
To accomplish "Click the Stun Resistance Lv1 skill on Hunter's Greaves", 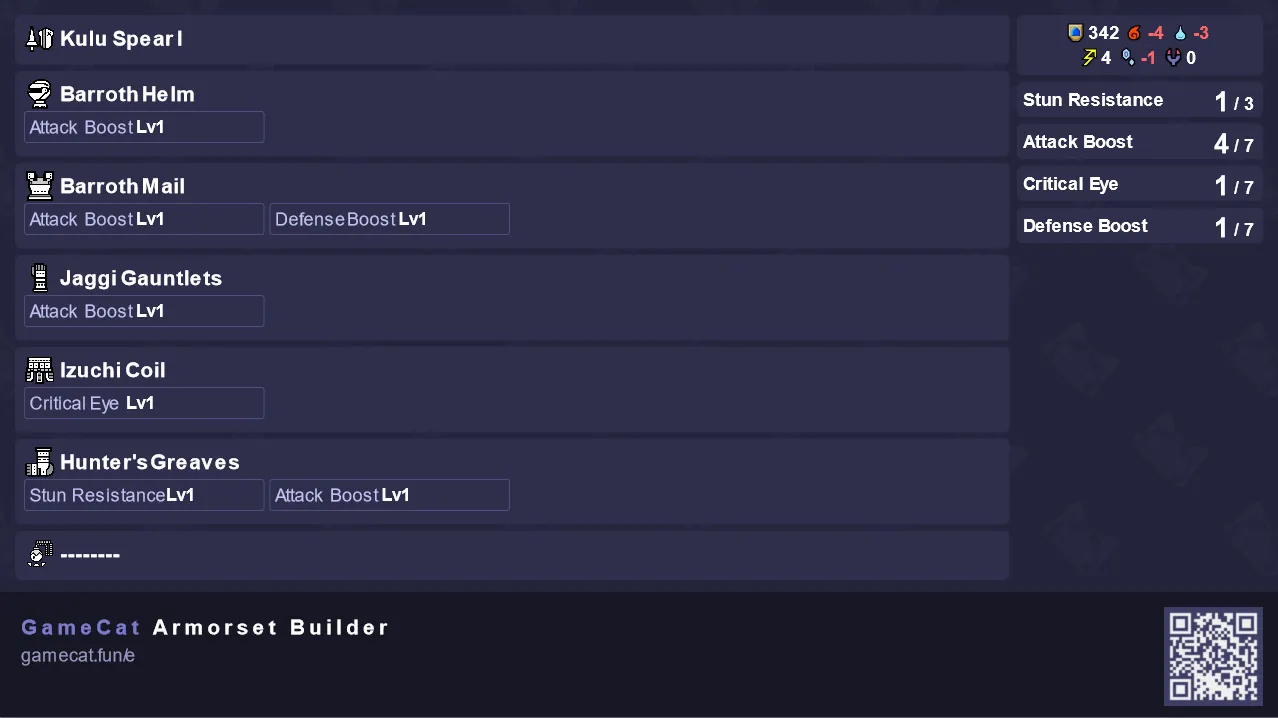I will (144, 495).
